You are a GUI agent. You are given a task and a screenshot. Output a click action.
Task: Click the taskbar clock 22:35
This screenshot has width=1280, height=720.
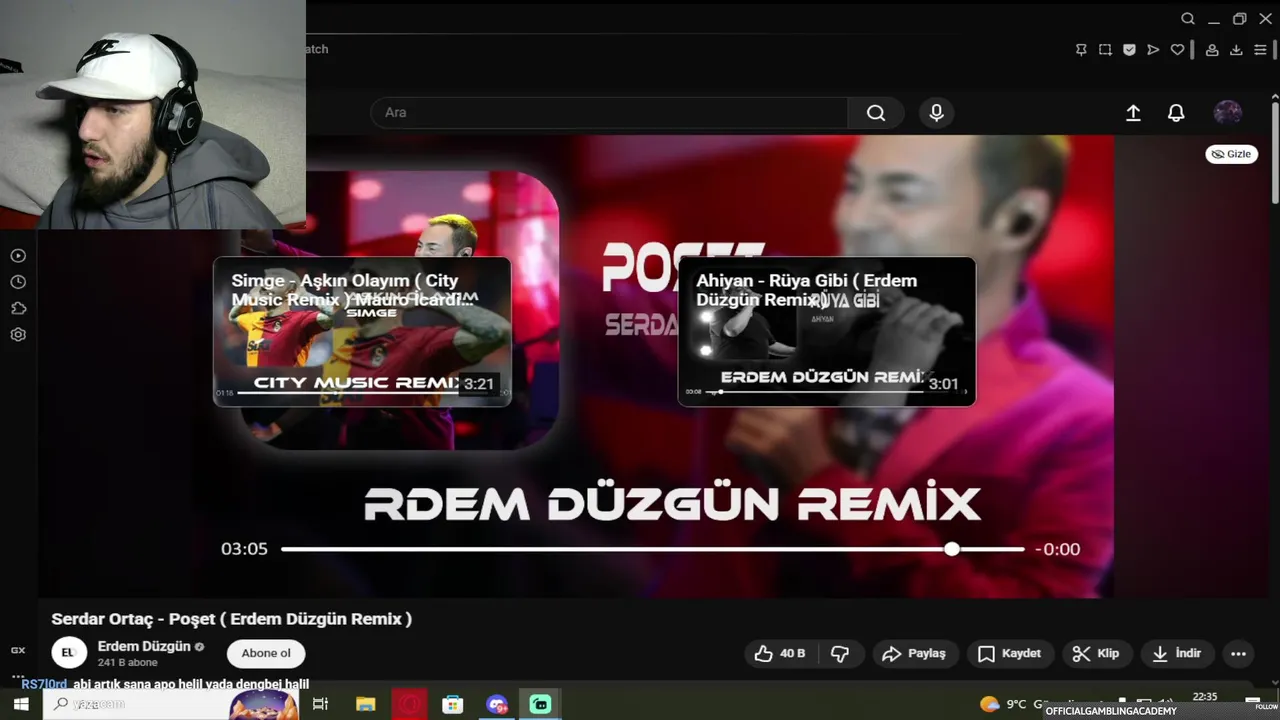pyautogui.click(x=1205, y=698)
